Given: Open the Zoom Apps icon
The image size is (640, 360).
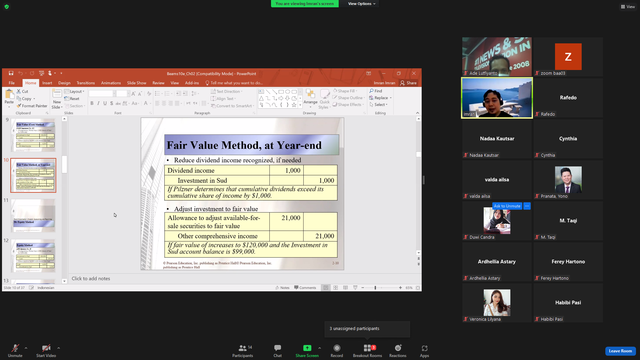Looking at the screenshot, I should point(424,348).
